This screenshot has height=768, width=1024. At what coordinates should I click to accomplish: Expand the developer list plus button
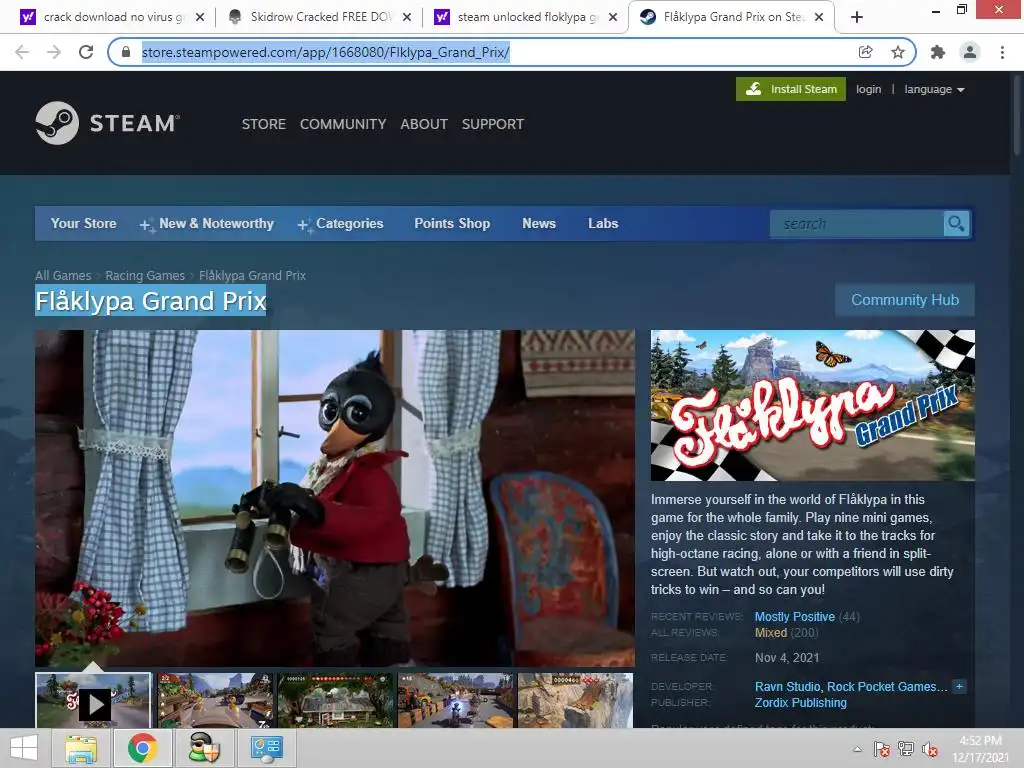[959, 686]
